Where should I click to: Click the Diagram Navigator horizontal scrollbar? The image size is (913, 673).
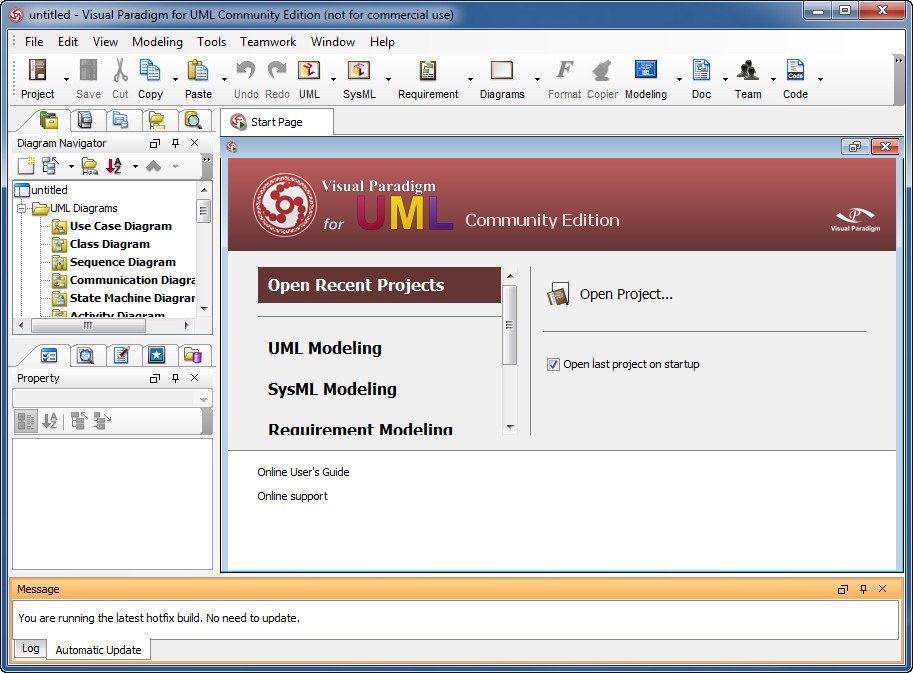click(x=88, y=325)
